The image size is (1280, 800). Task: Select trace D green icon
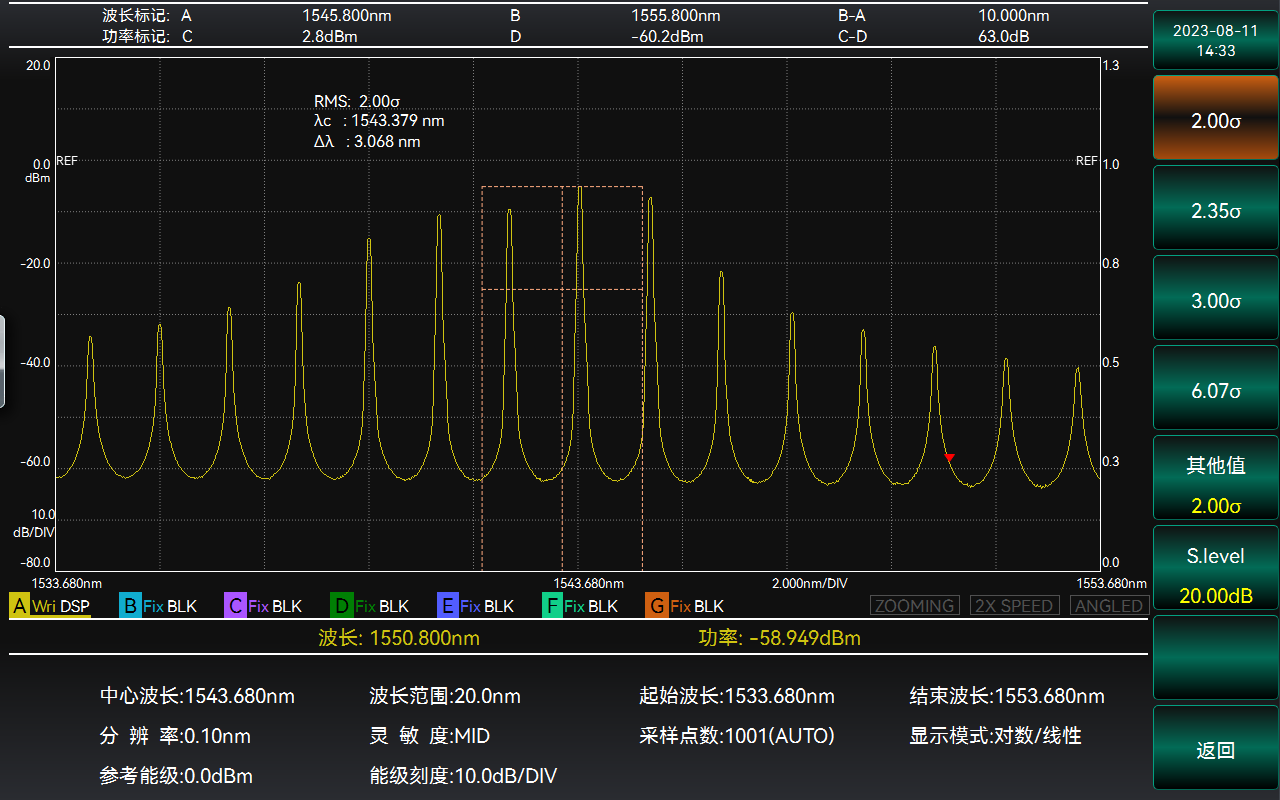(341, 606)
